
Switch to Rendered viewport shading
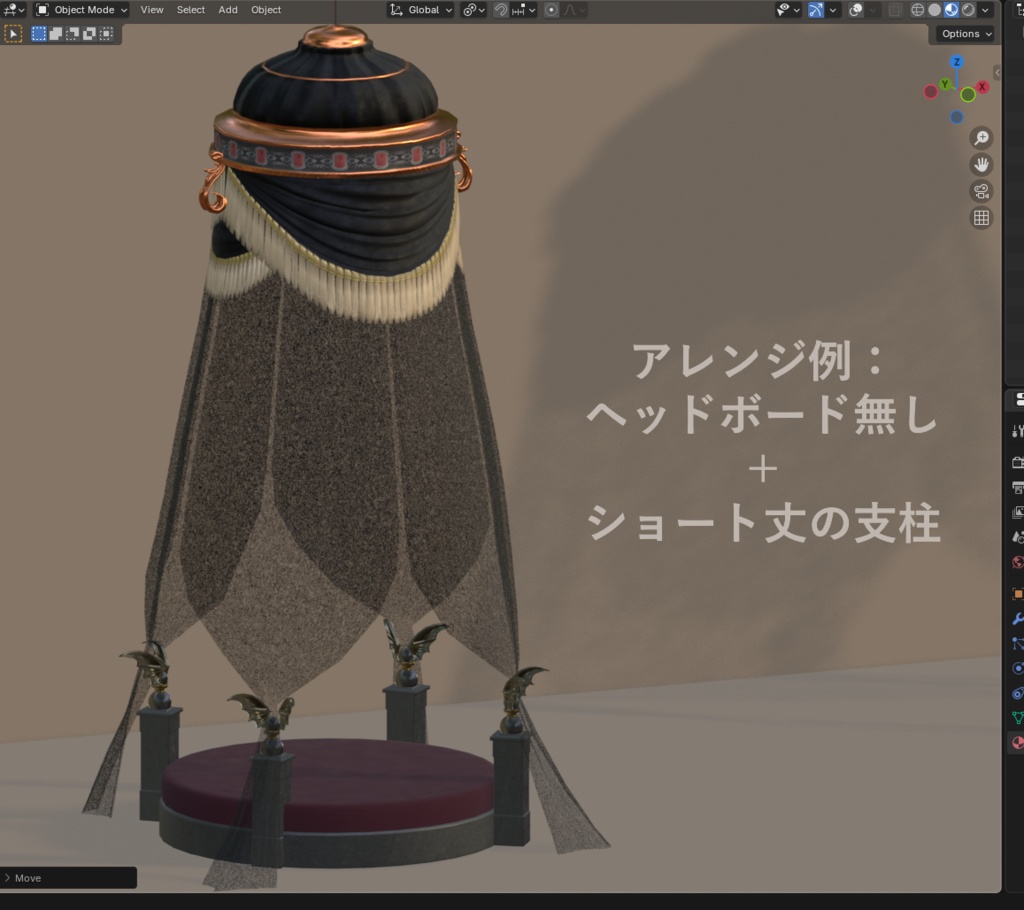[968, 10]
